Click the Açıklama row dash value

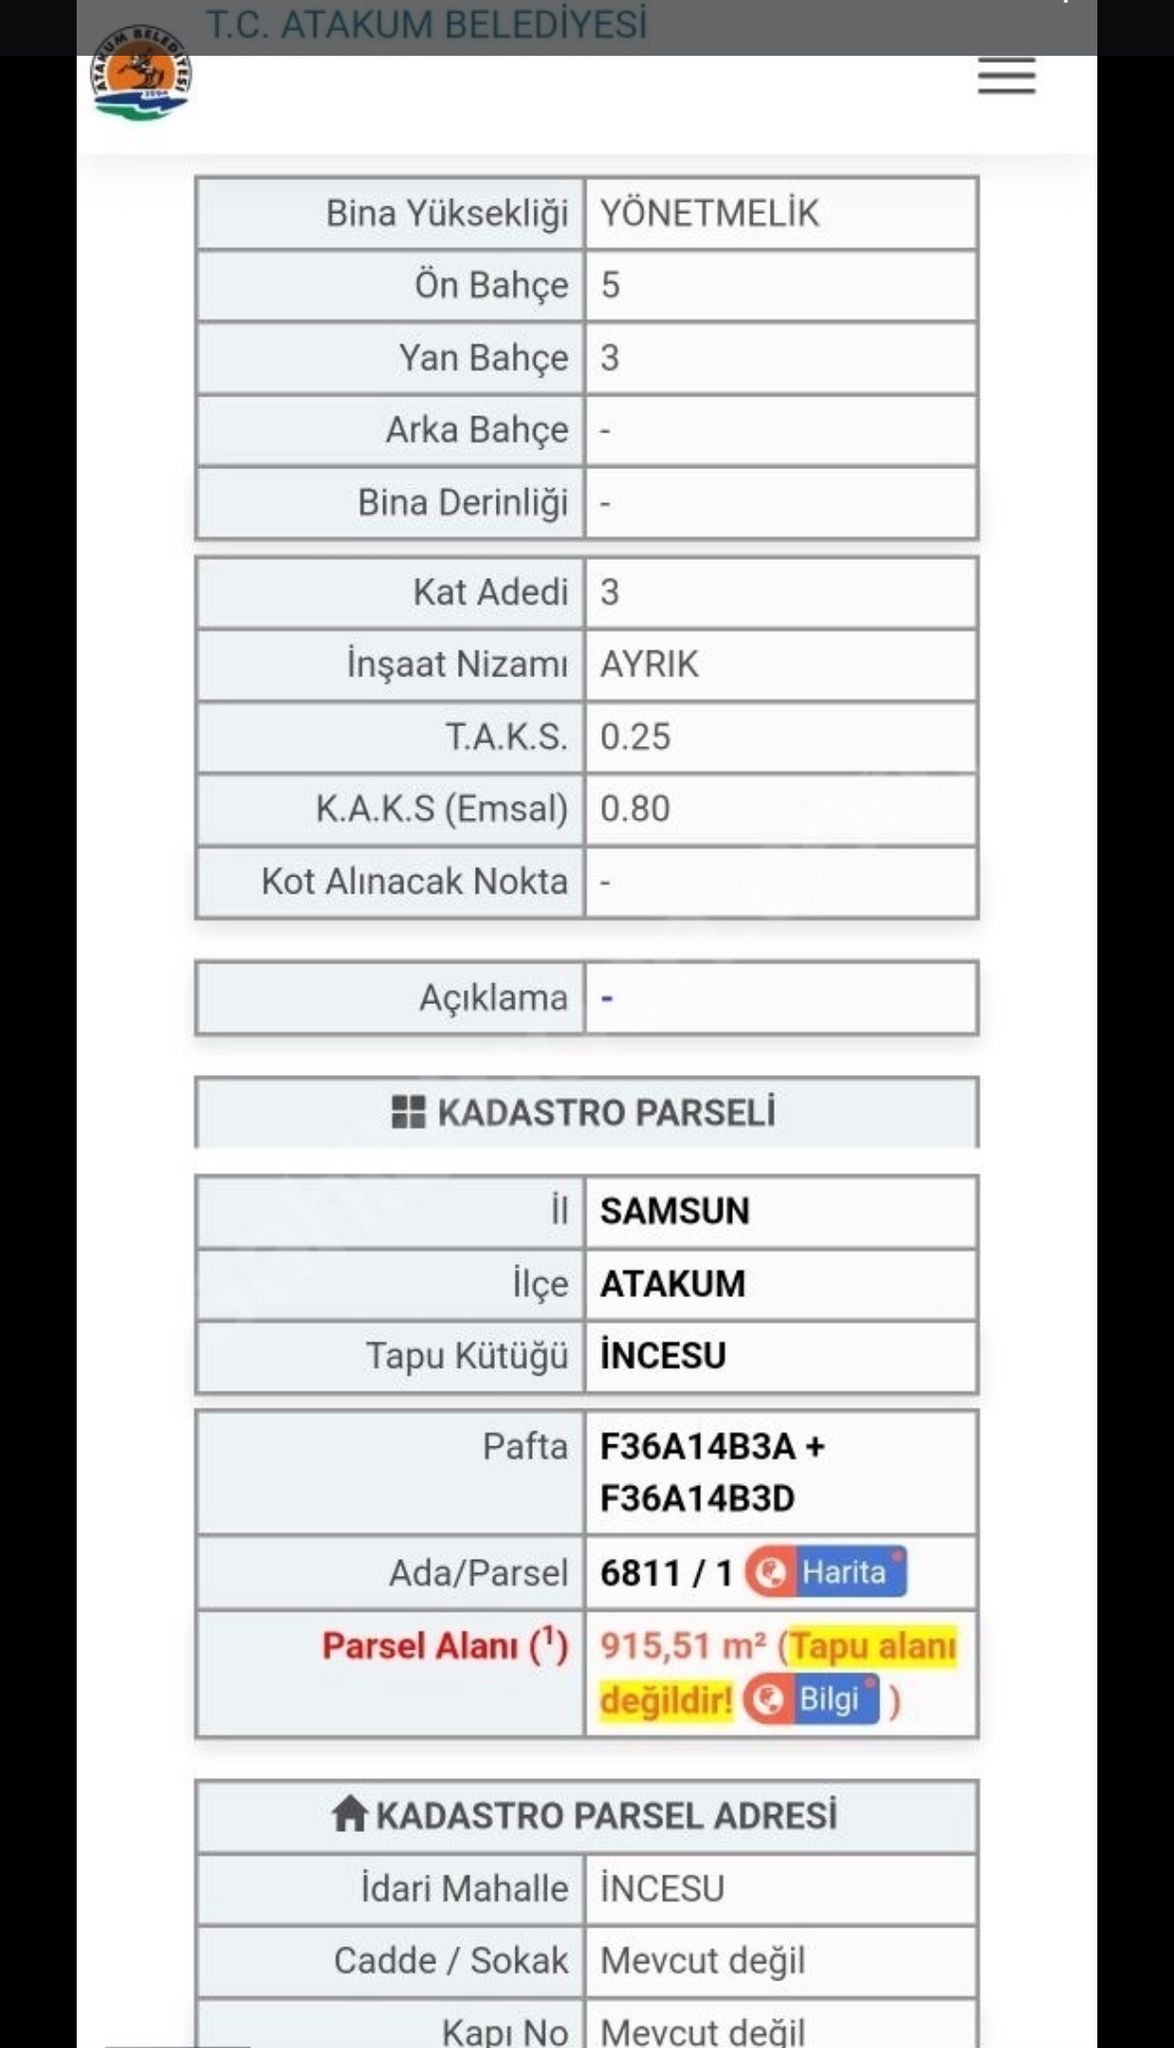(606, 998)
